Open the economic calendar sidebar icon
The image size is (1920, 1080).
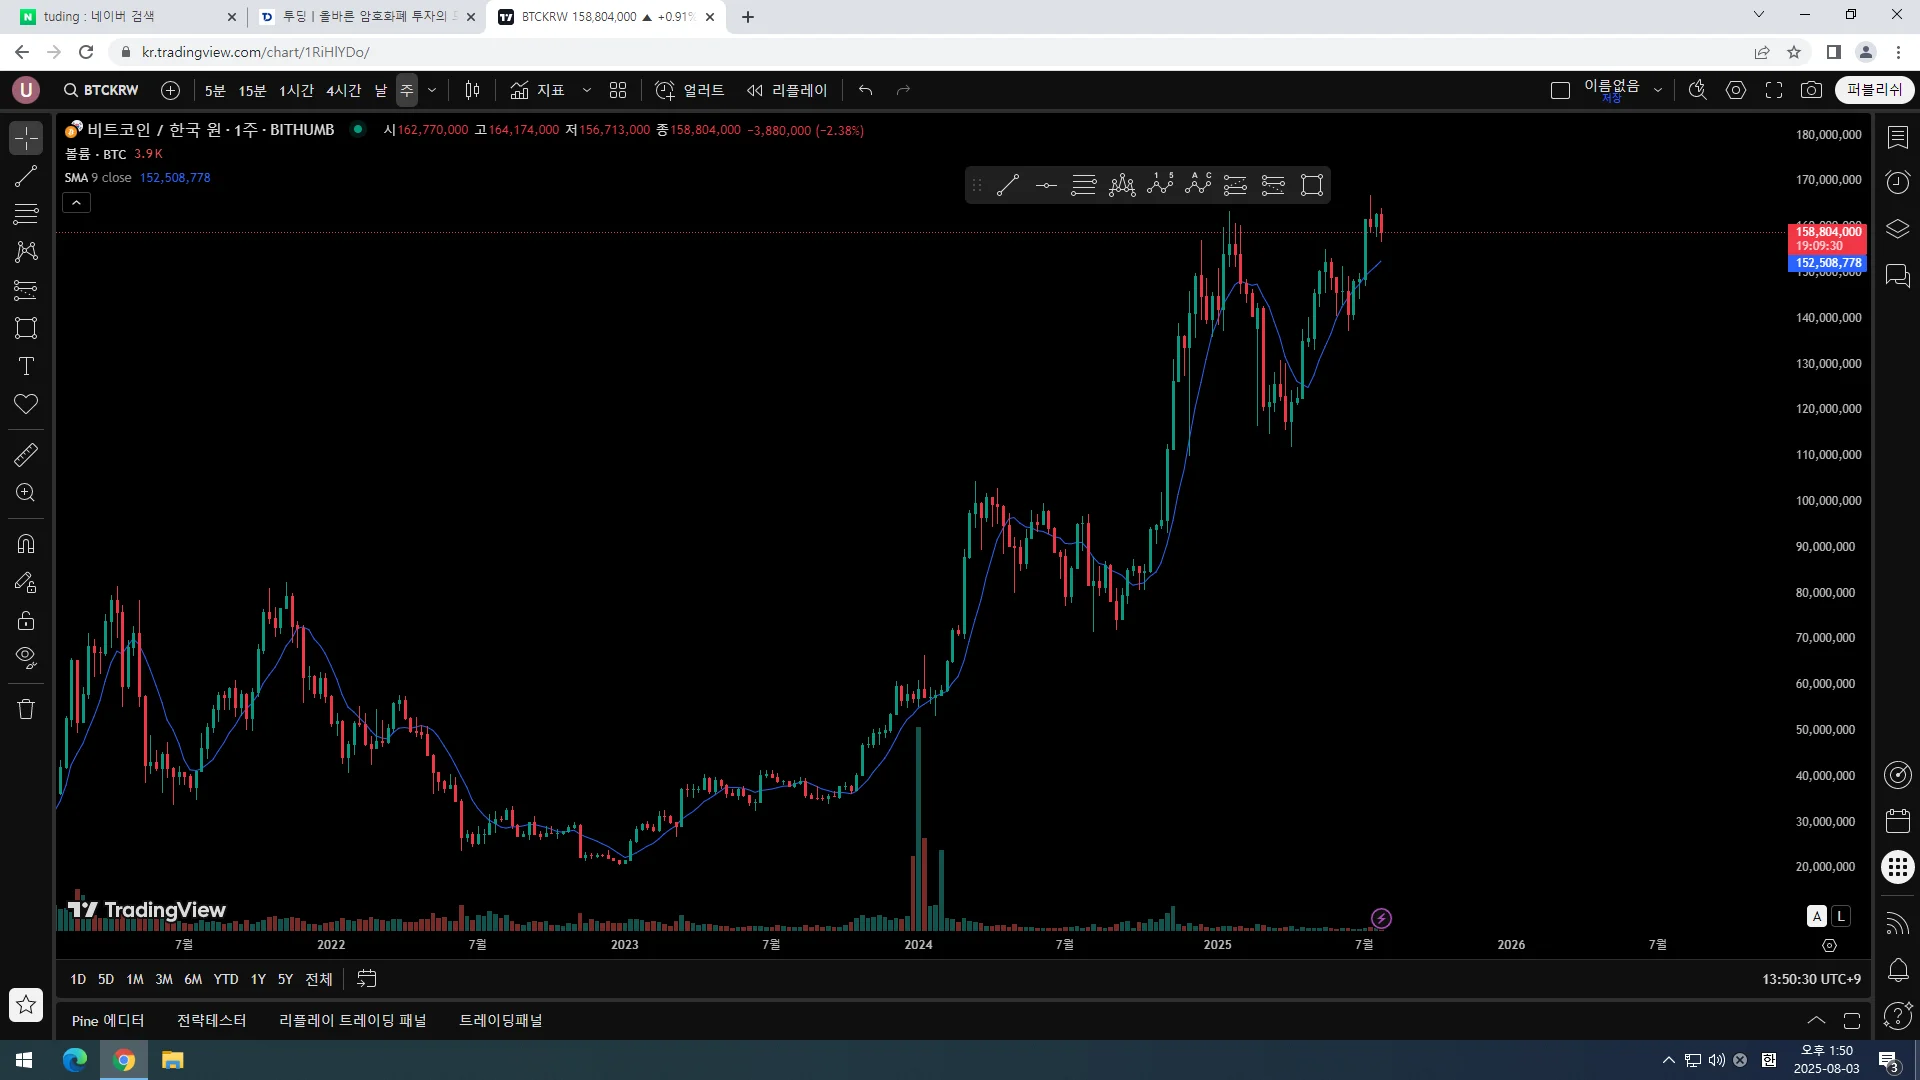pyautogui.click(x=1897, y=821)
